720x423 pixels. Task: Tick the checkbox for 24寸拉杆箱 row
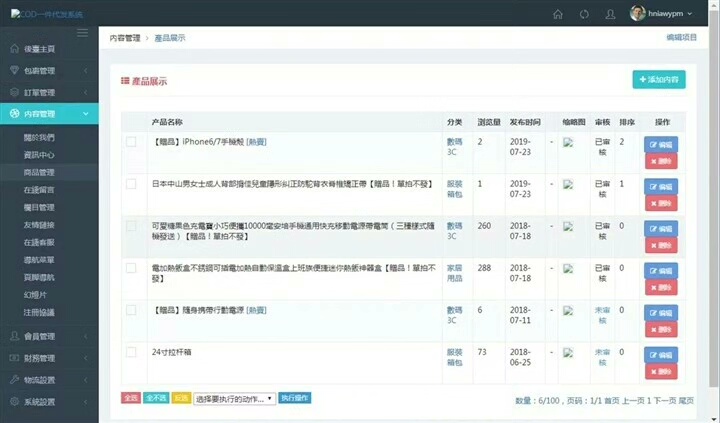(131, 352)
